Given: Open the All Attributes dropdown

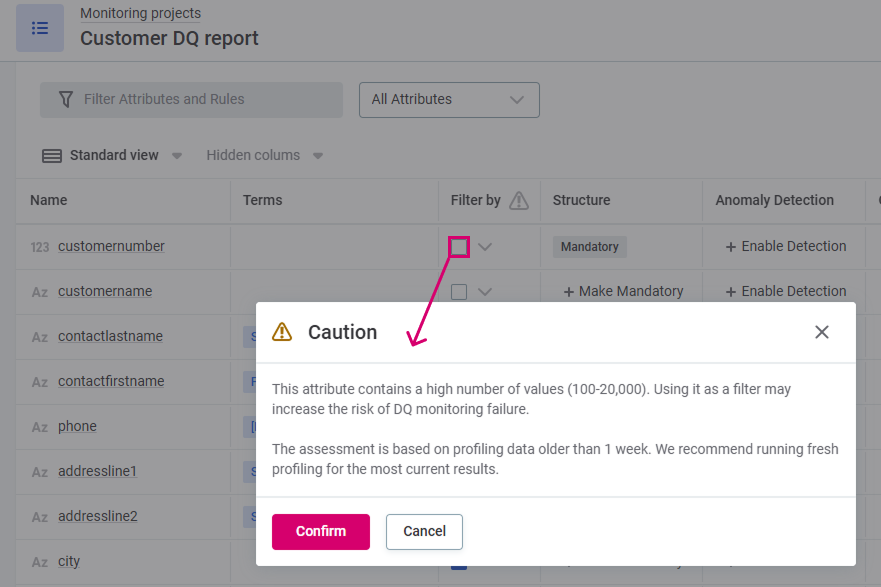Looking at the screenshot, I should click(448, 100).
